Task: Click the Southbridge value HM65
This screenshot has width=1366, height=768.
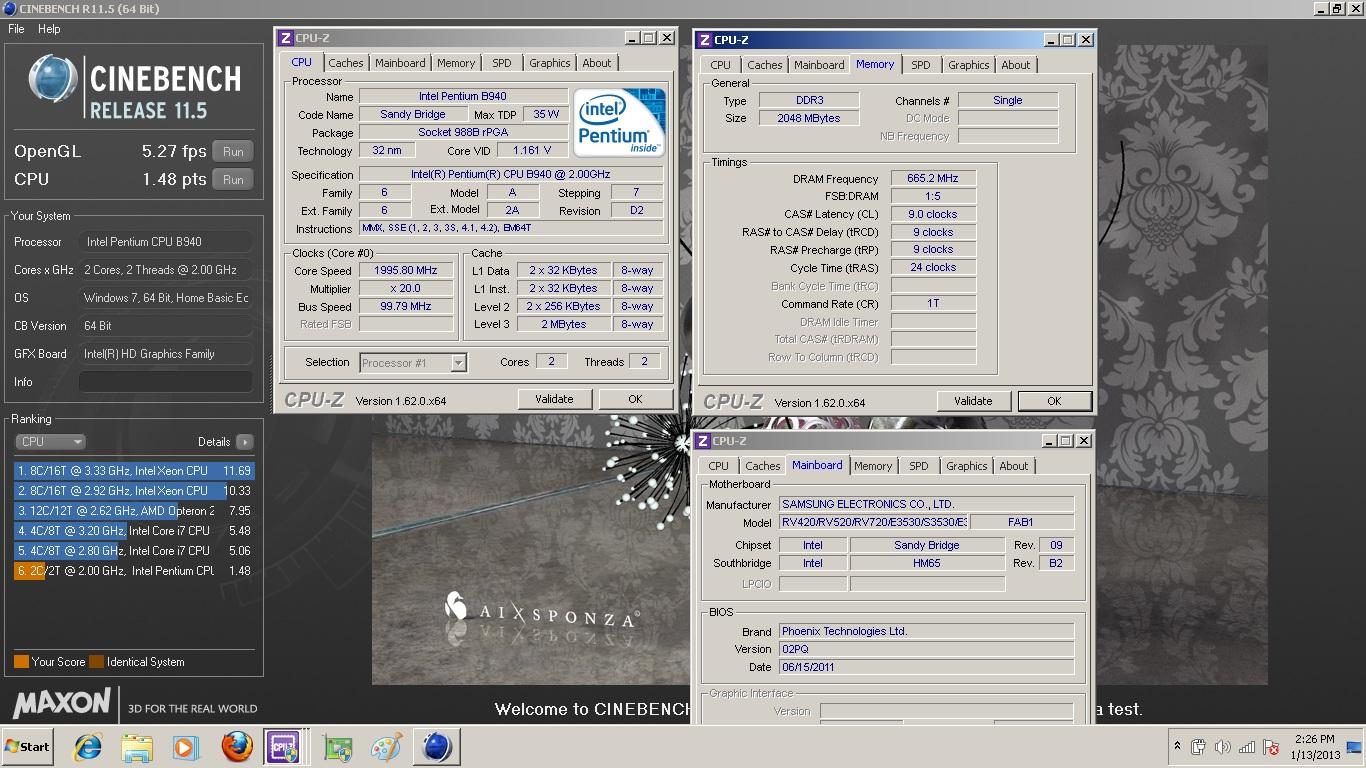Action: 927,564
